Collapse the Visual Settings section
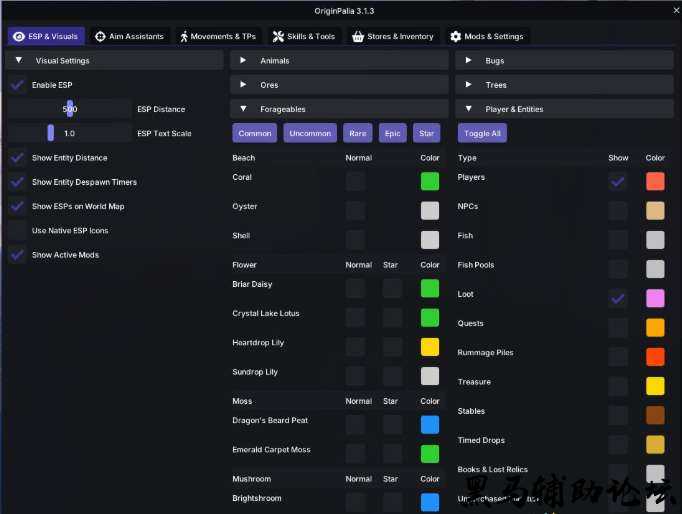This screenshot has width=682, height=514. click(115, 60)
